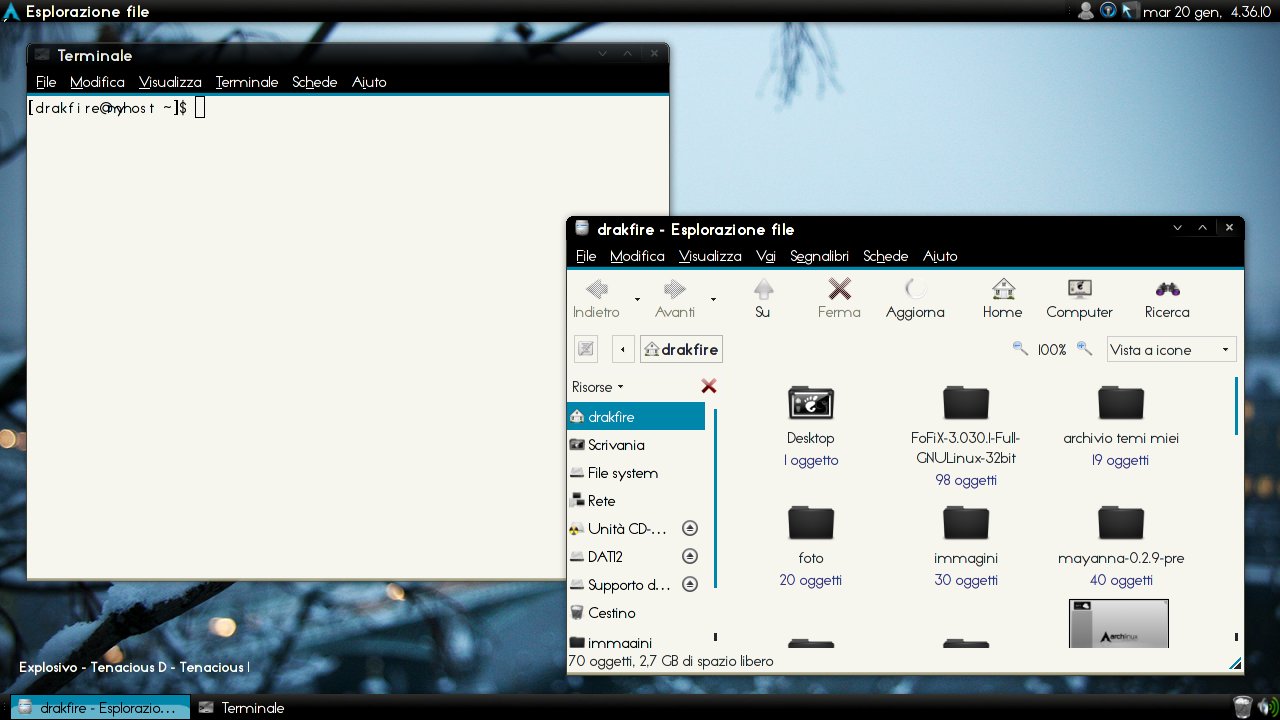Image resolution: width=1280 pixels, height=720 pixels.
Task: Open the Desktop folder icon
Action: (x=811, y=402)
